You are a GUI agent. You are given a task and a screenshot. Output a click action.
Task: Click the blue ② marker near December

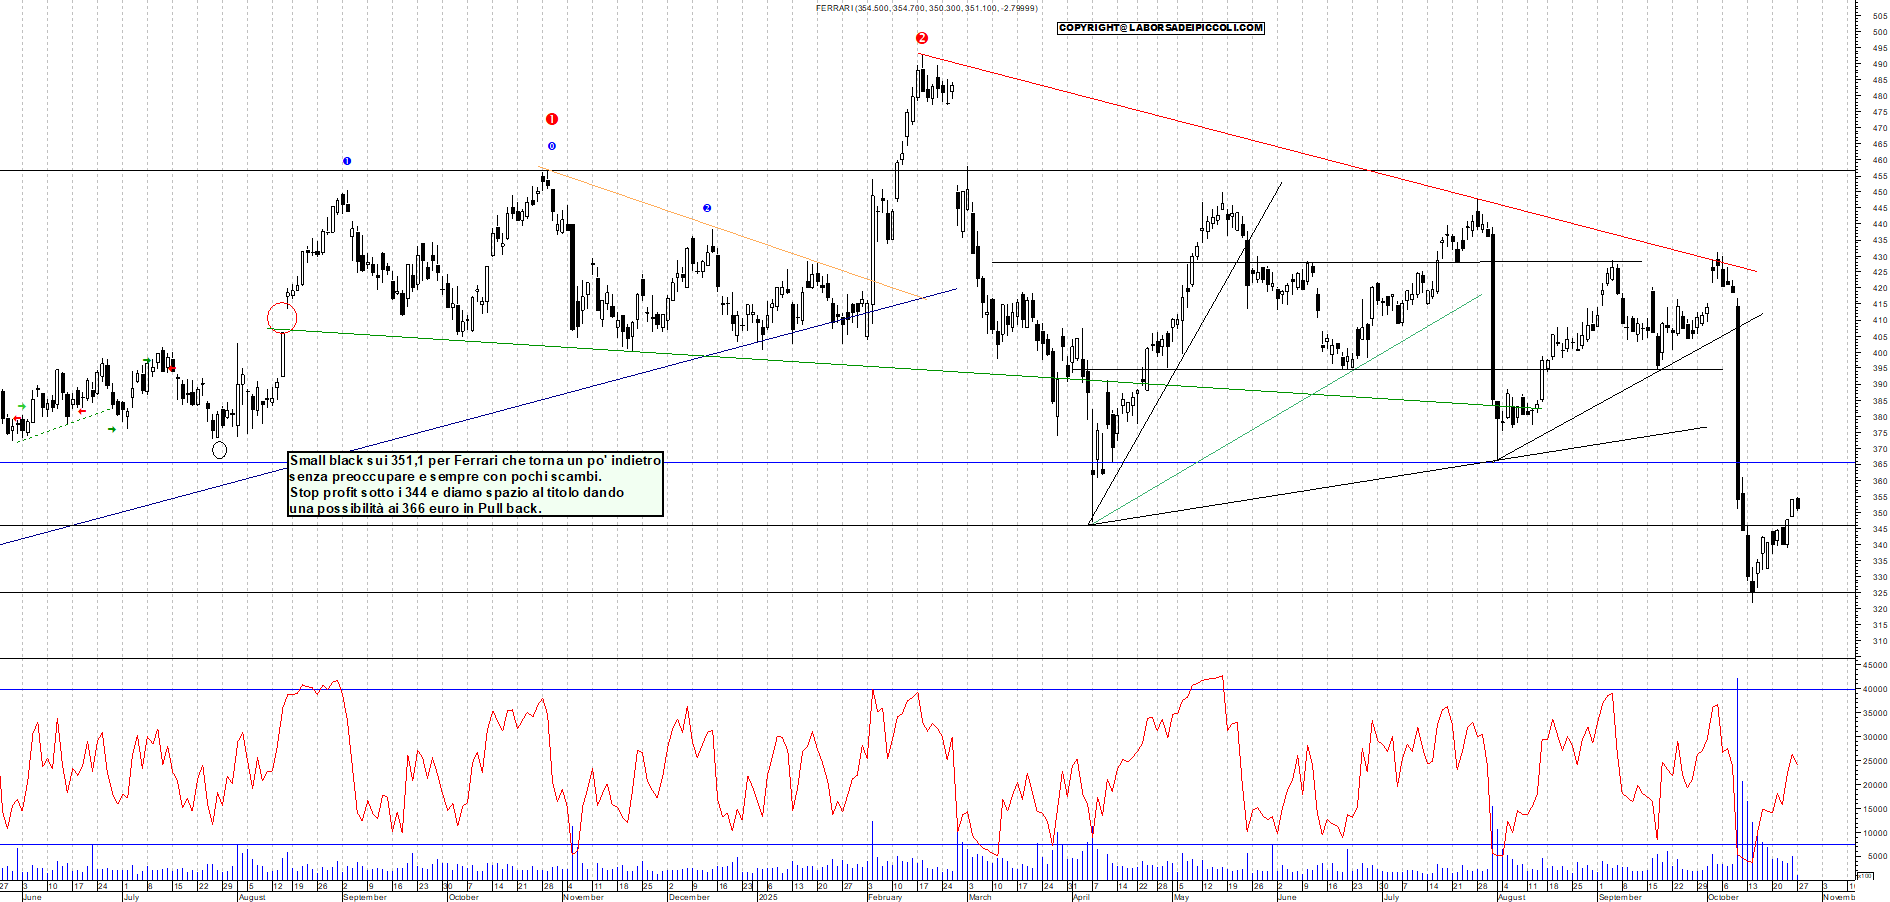707,207
